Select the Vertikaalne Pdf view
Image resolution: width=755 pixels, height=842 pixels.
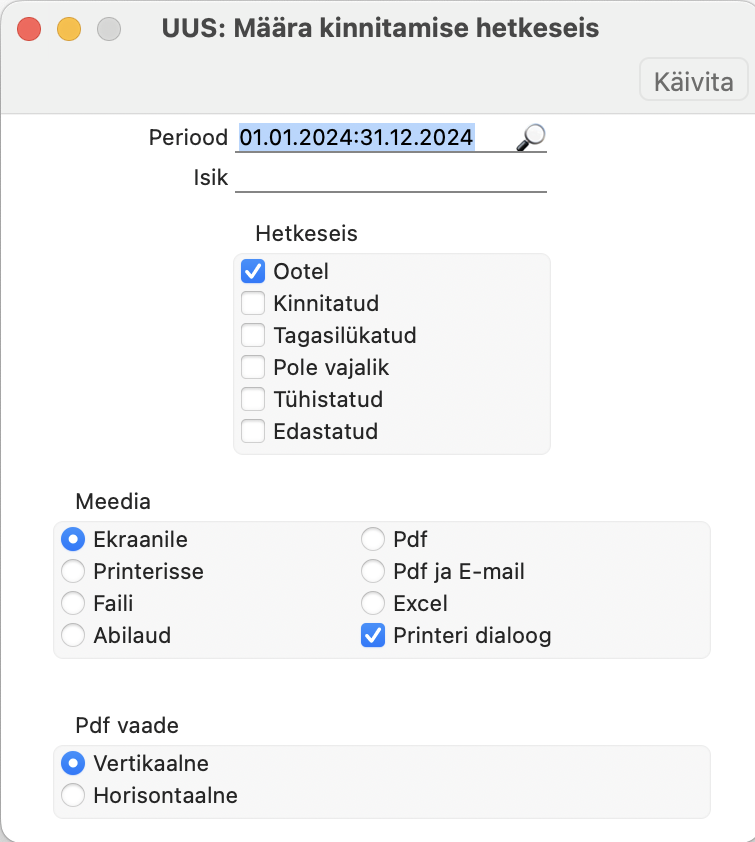pos(73,763)
